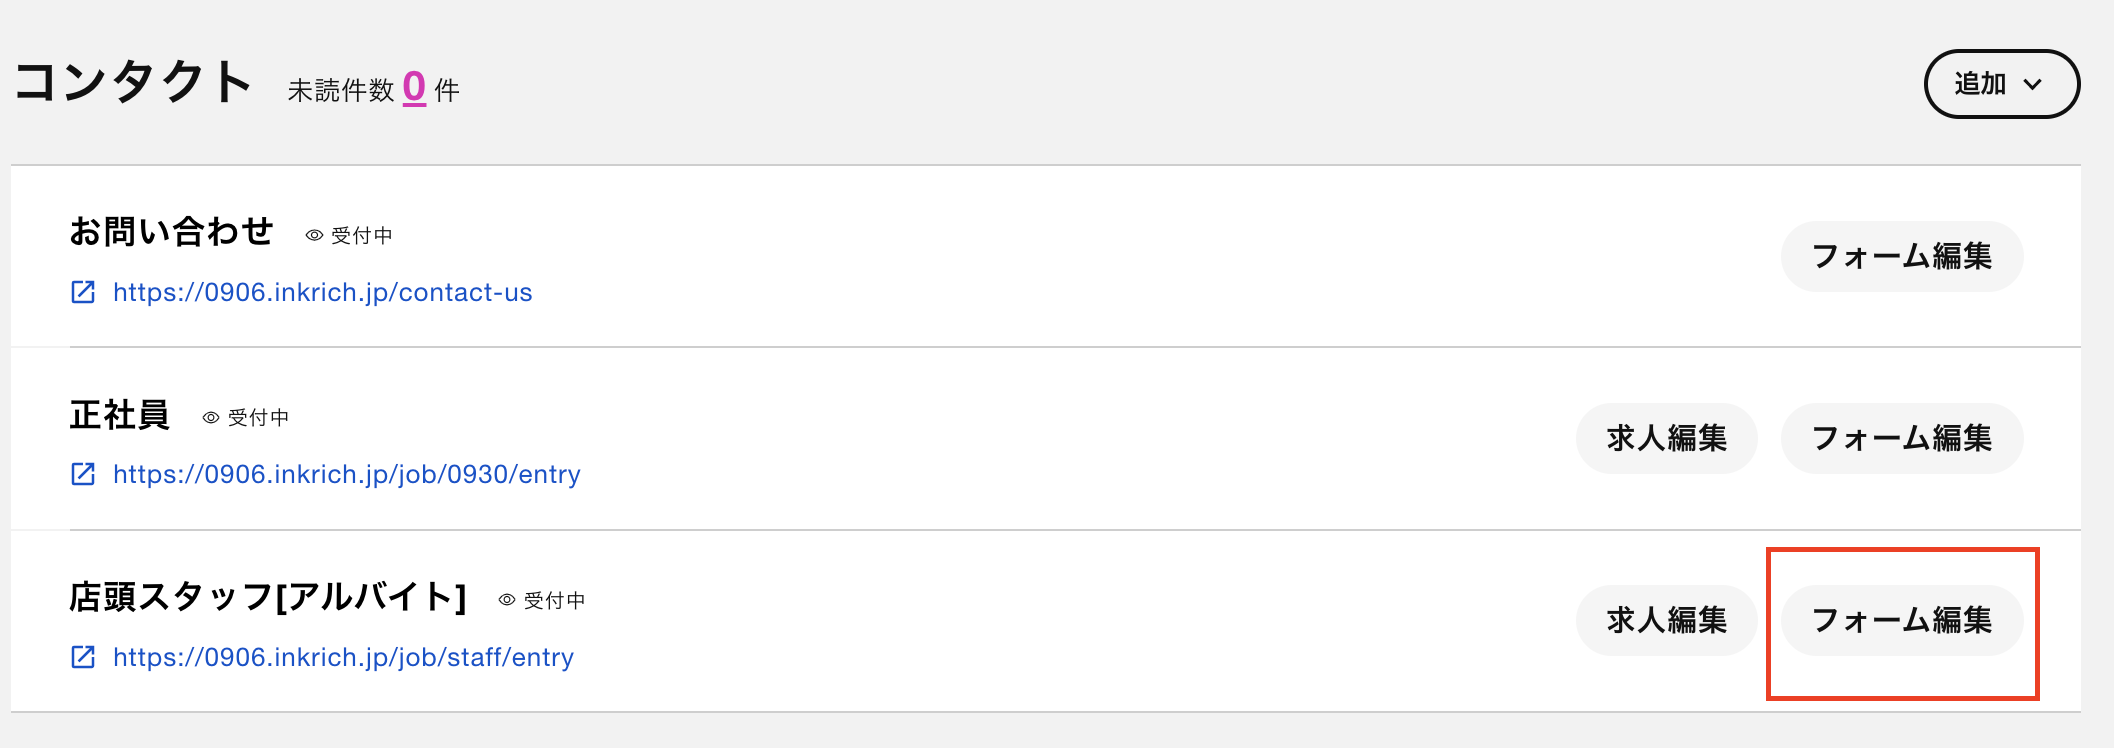The image size is (2114, 748).
Task: Toggle eye icon next to 正社員 受付中
Action: click(211, 418)
